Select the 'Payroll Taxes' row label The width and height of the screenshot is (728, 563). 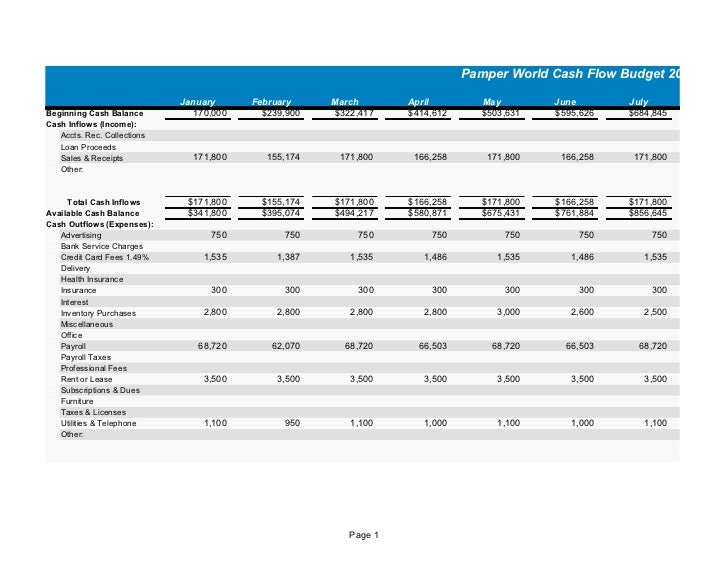86,357
